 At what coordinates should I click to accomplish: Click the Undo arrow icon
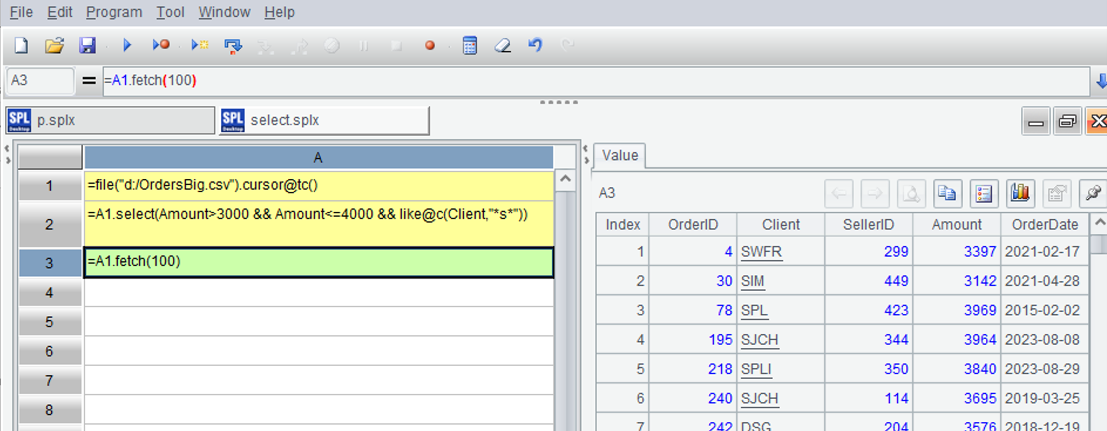click(x=535, y=46)
